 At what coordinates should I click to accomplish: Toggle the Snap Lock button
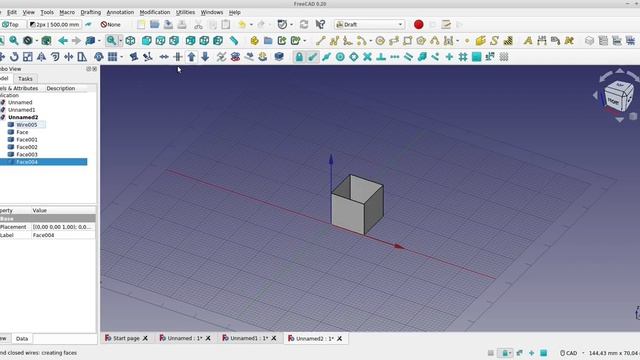click(x=299, y=57)
